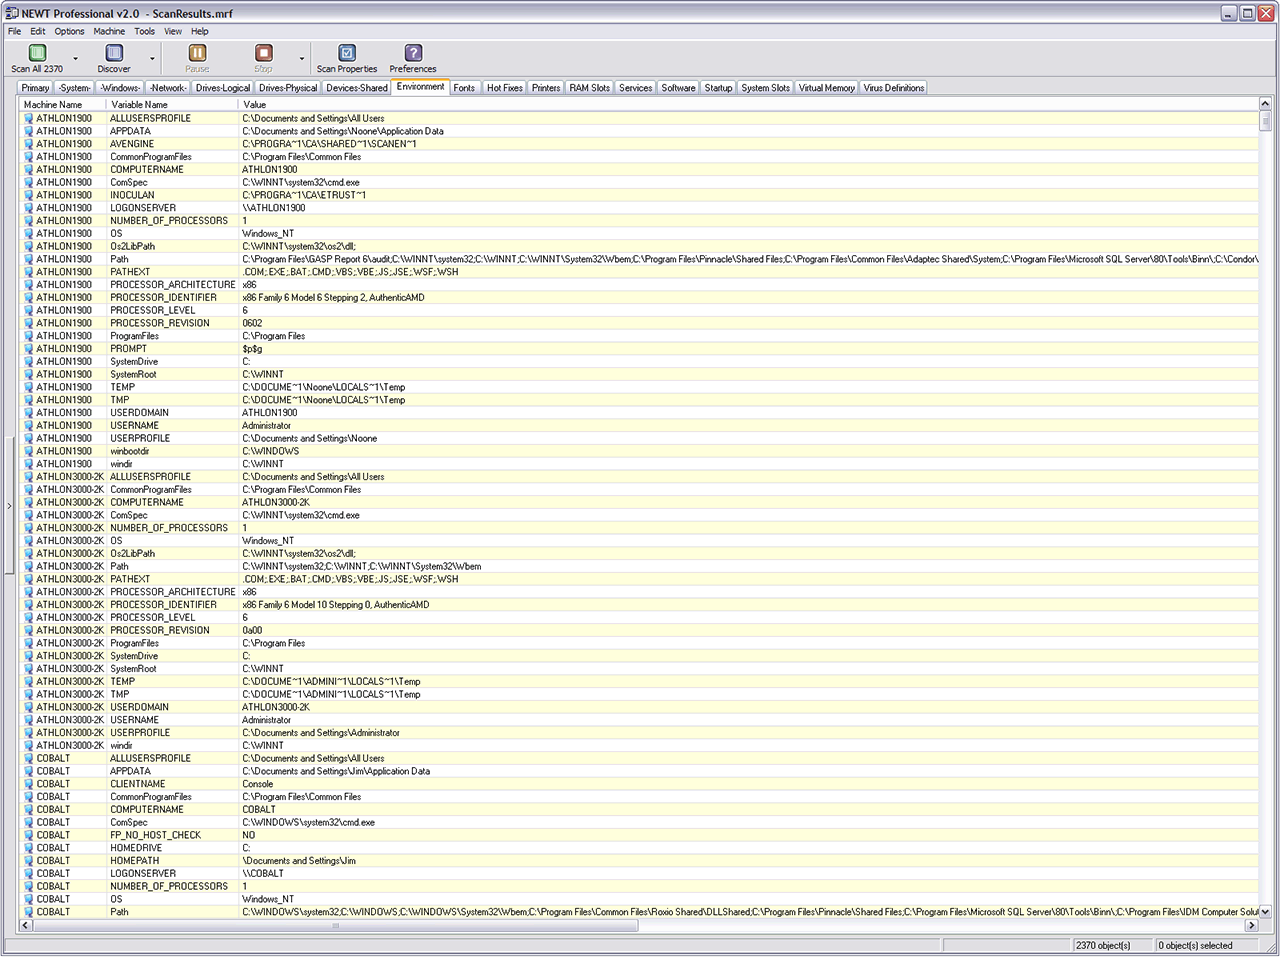The image size is (1280, 960).
Task: Open Preferences from the toolbar
Action: pos(413,53)
